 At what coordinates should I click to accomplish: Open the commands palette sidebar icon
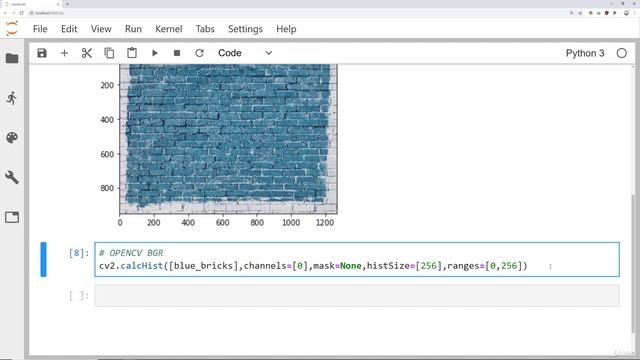(12, 138)
